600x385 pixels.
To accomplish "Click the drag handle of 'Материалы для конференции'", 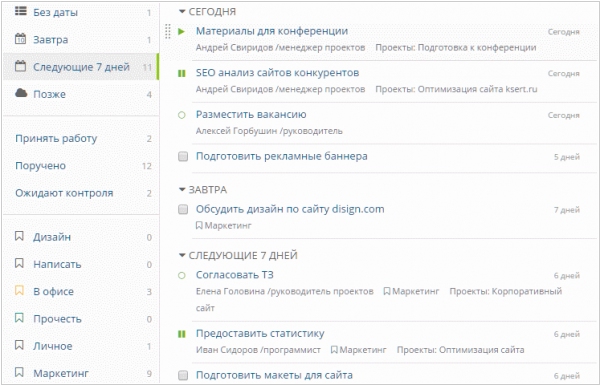I will coord(167,31).
